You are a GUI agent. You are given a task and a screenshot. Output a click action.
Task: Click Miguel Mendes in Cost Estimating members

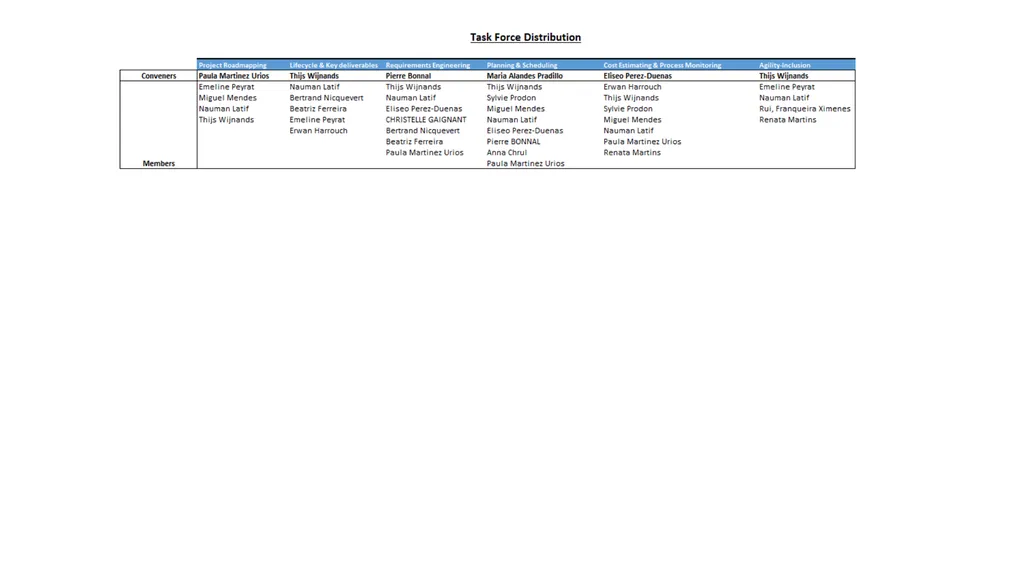(x=633, y=120)
